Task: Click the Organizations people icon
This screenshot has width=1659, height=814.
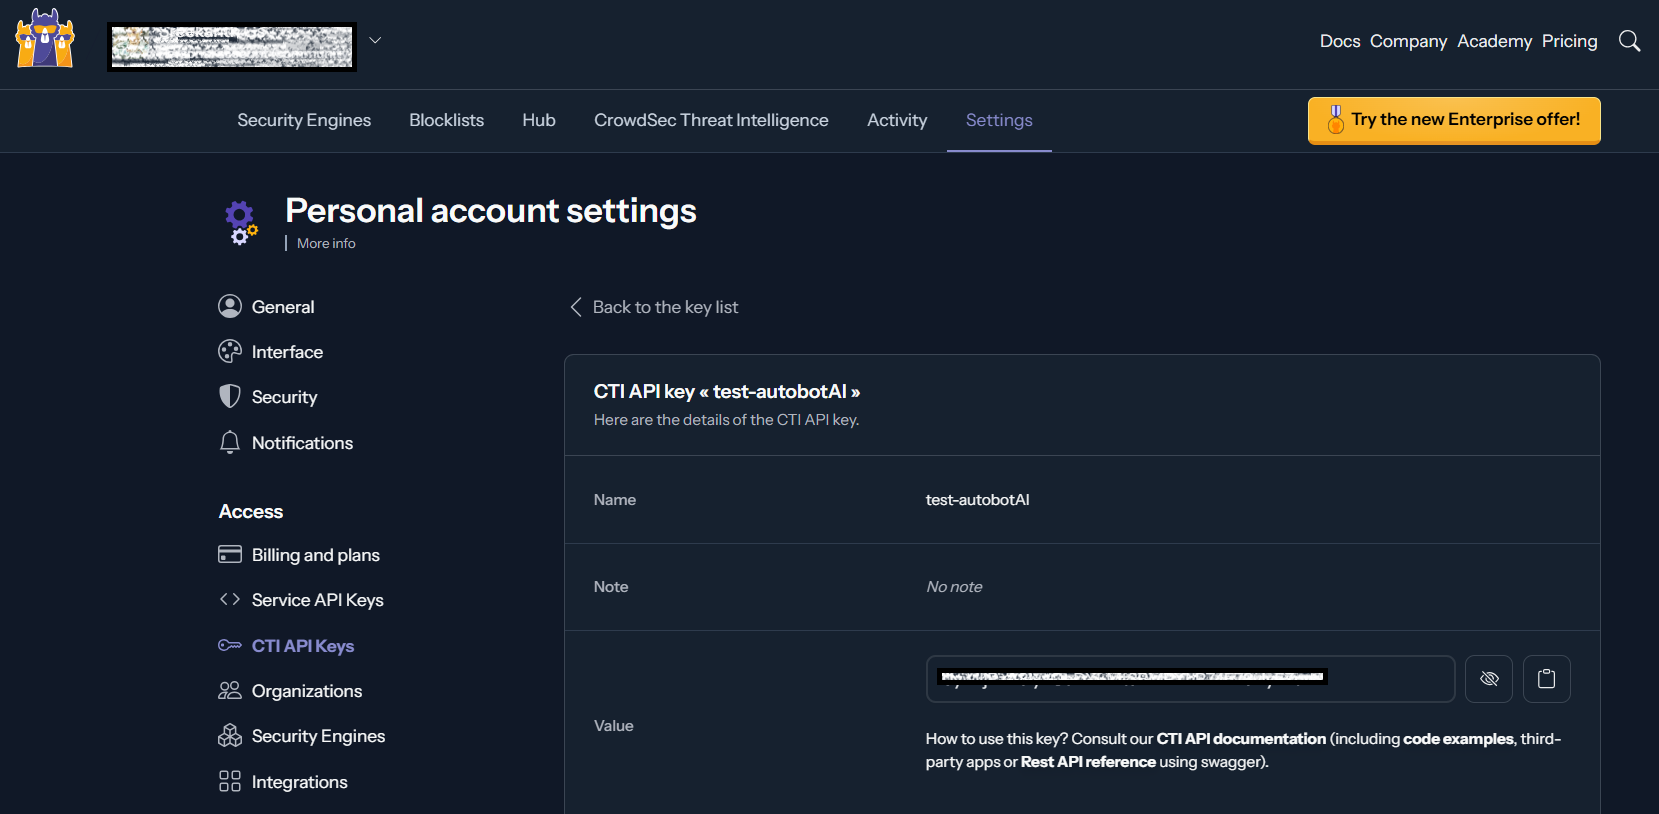Action: point(230,690)
